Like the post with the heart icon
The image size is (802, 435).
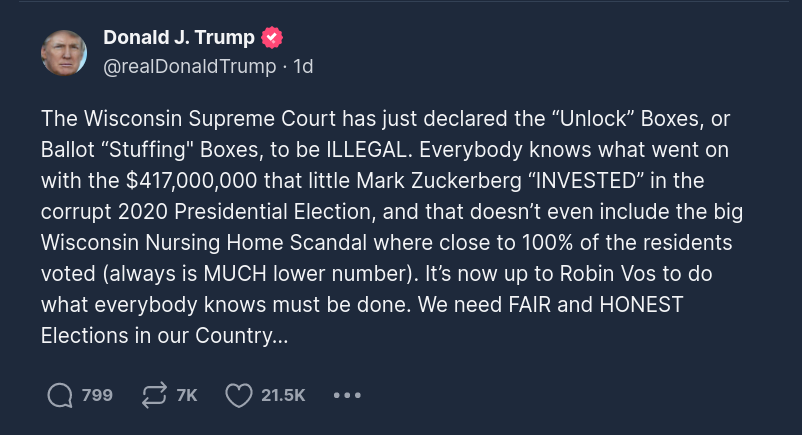pos(238,396)
